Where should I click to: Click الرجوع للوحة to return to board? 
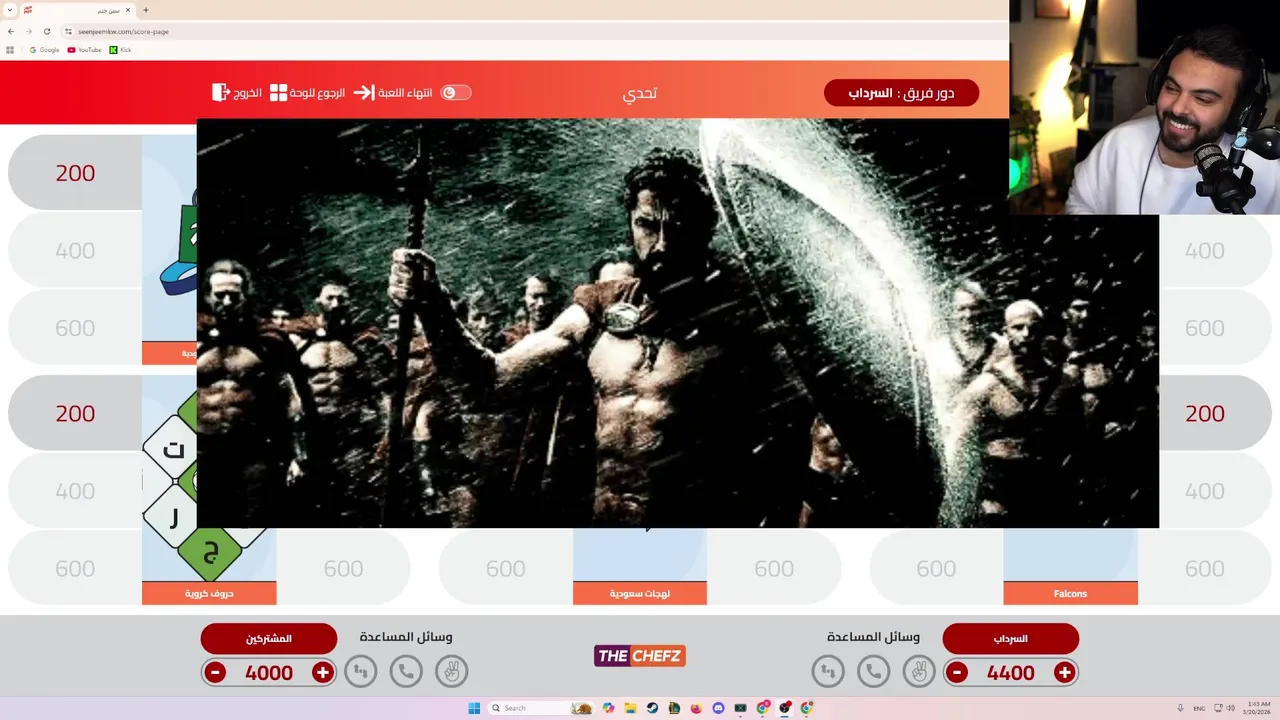tap(317, 92)
